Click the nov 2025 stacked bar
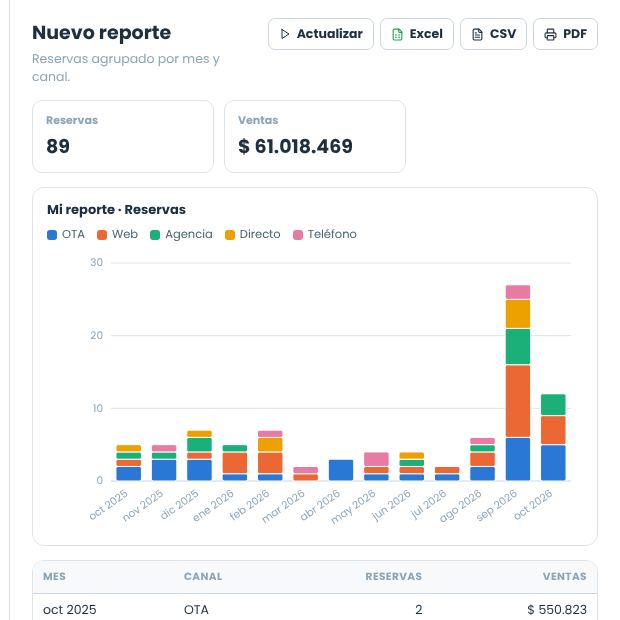Screen dimensions: 620x620 pyautogui.click(x=164, y=463)
